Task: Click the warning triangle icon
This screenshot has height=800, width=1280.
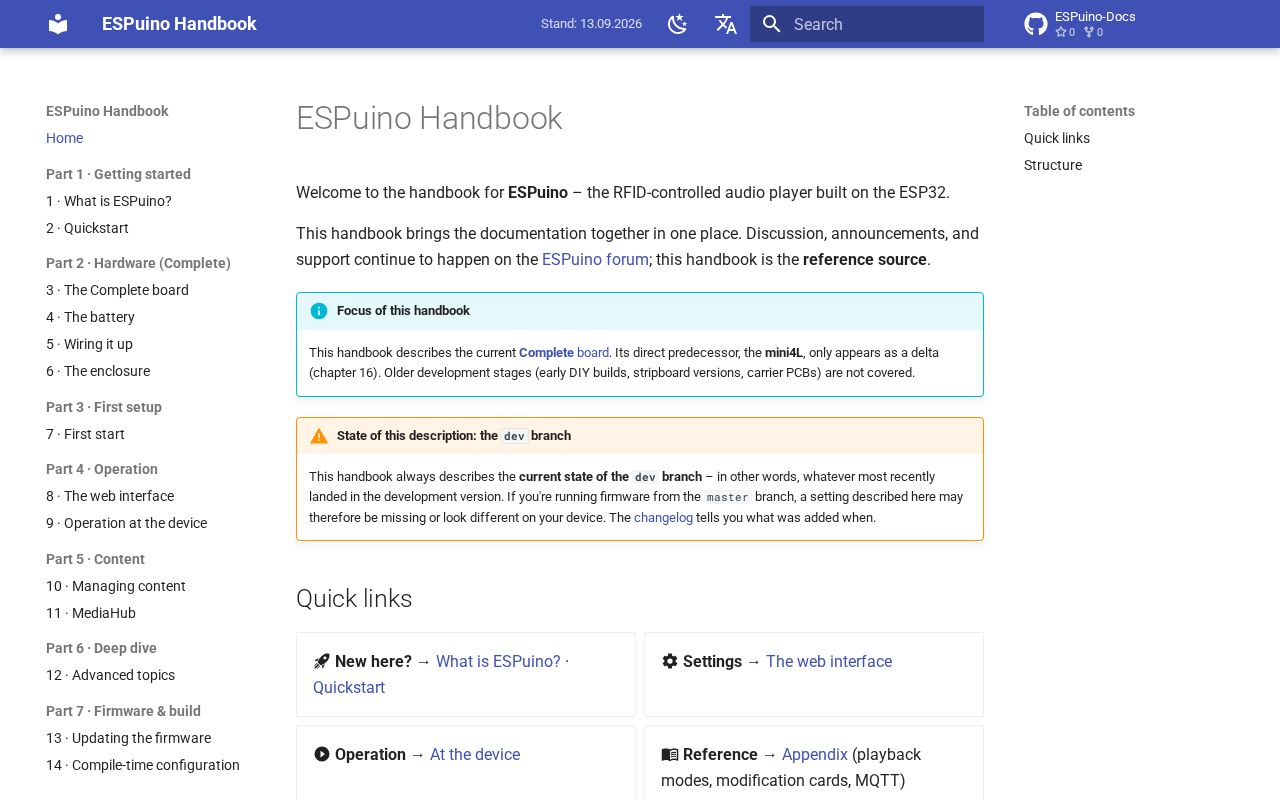Action: pyautogui.click(x=319, y=436)
